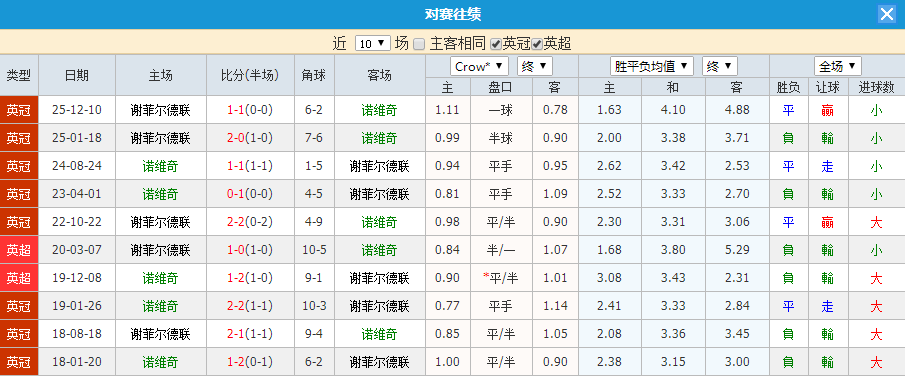The height and width of the screenshot is (376, 905).
Task: Open score 1-1(0-0) of 25-12-10 match
Action: (250, 110)
